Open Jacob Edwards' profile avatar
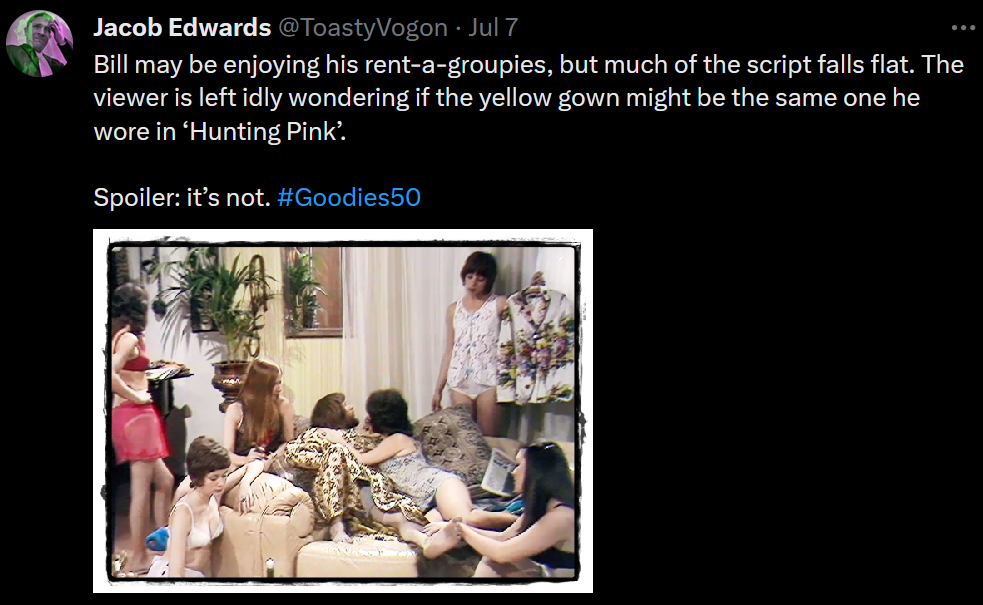983x605 pixels. [39, 43]
